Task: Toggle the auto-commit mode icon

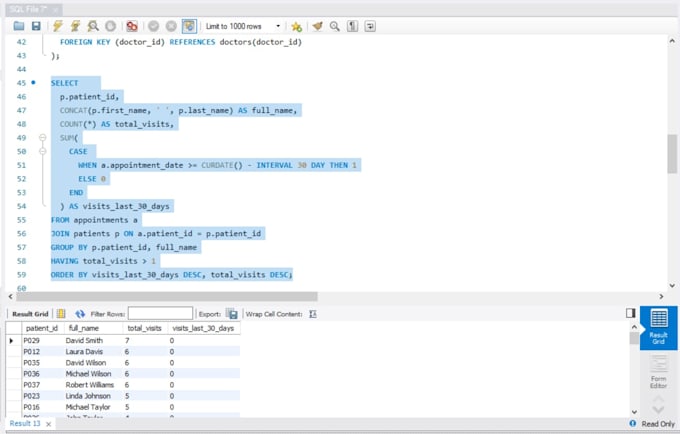Action: coord(189,26)
